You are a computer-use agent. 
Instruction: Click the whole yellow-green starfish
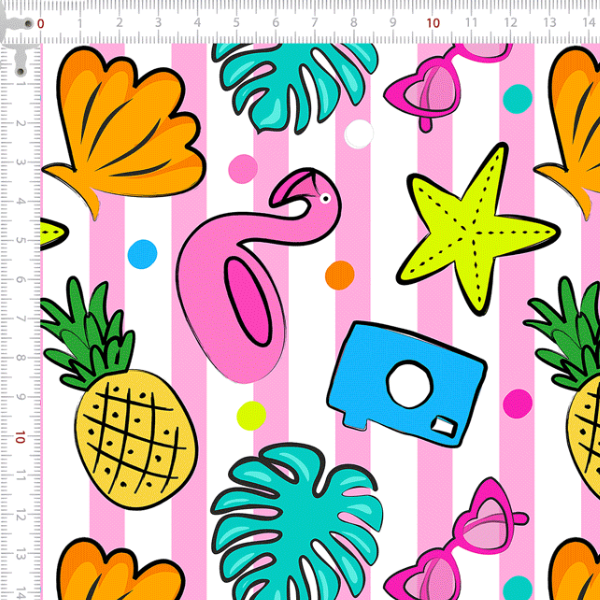click(x=477, y=229)
